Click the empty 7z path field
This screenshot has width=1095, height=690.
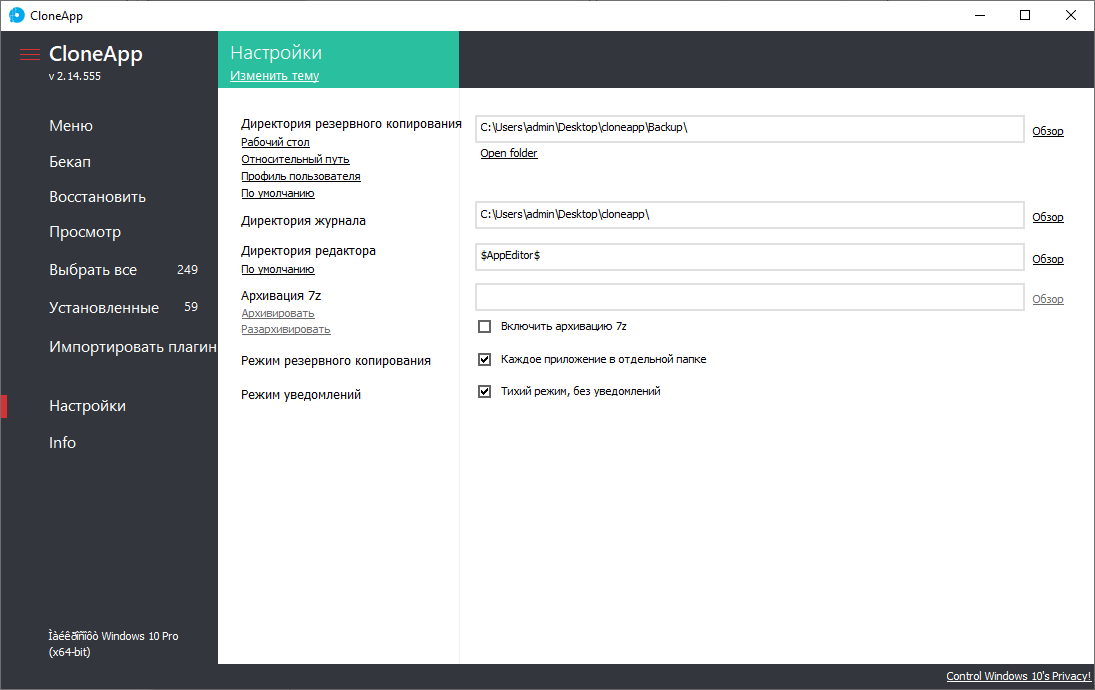click(x=749, y=297)
